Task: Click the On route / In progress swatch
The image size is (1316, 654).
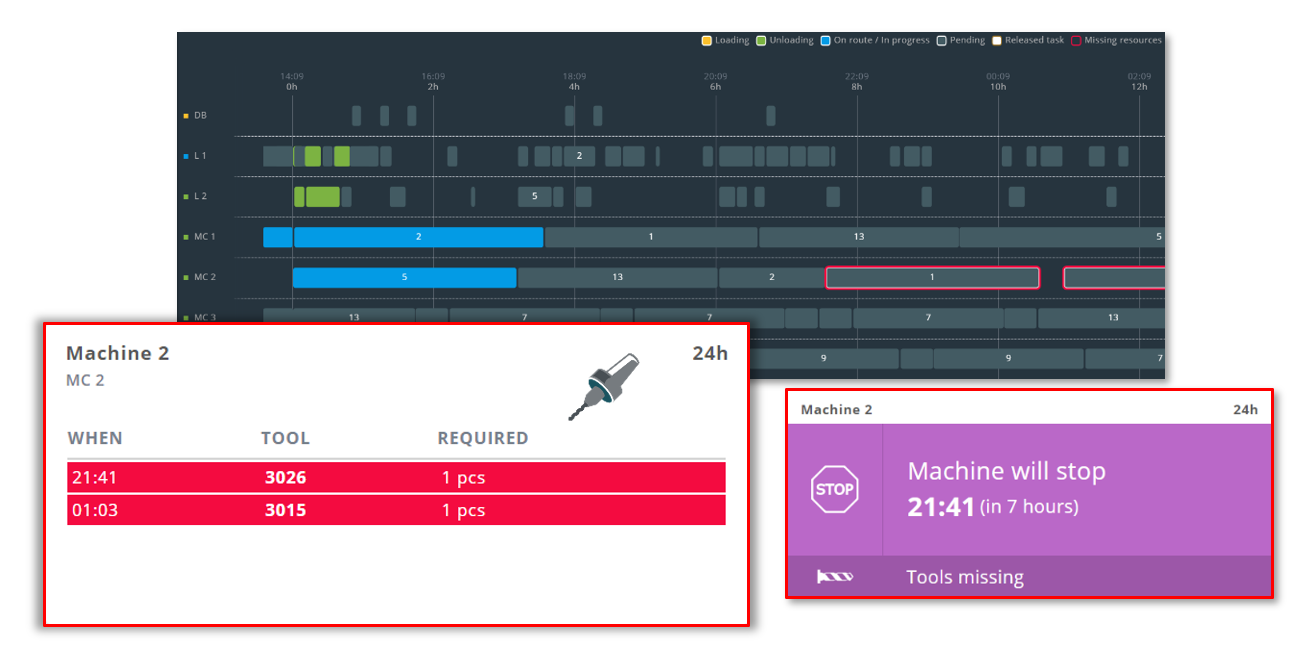Action: (825, 41)
